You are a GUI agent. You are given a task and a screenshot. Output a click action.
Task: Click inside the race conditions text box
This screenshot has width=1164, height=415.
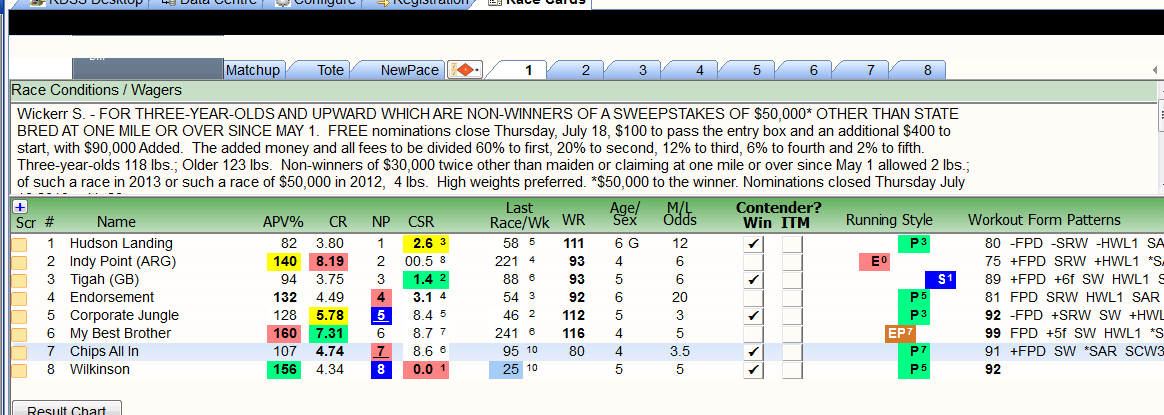583,147
